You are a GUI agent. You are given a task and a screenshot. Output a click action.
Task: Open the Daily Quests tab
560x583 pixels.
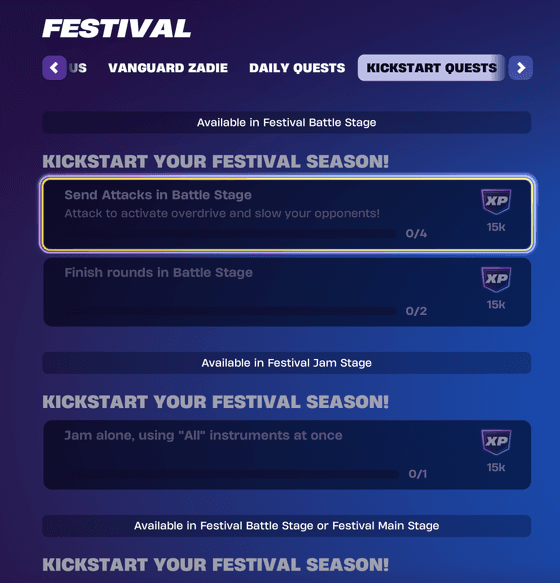point(297,68)
